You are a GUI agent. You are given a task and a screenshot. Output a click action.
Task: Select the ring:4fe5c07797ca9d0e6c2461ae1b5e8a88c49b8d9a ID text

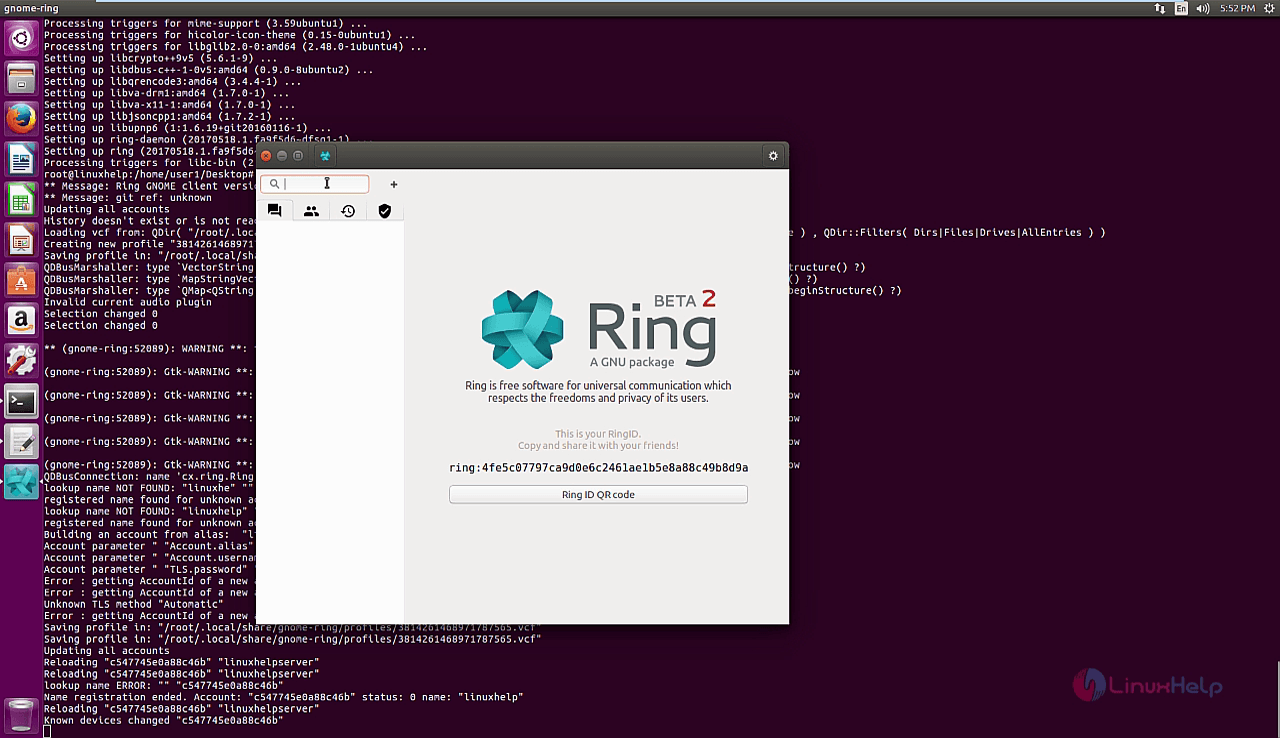[598, 467]
